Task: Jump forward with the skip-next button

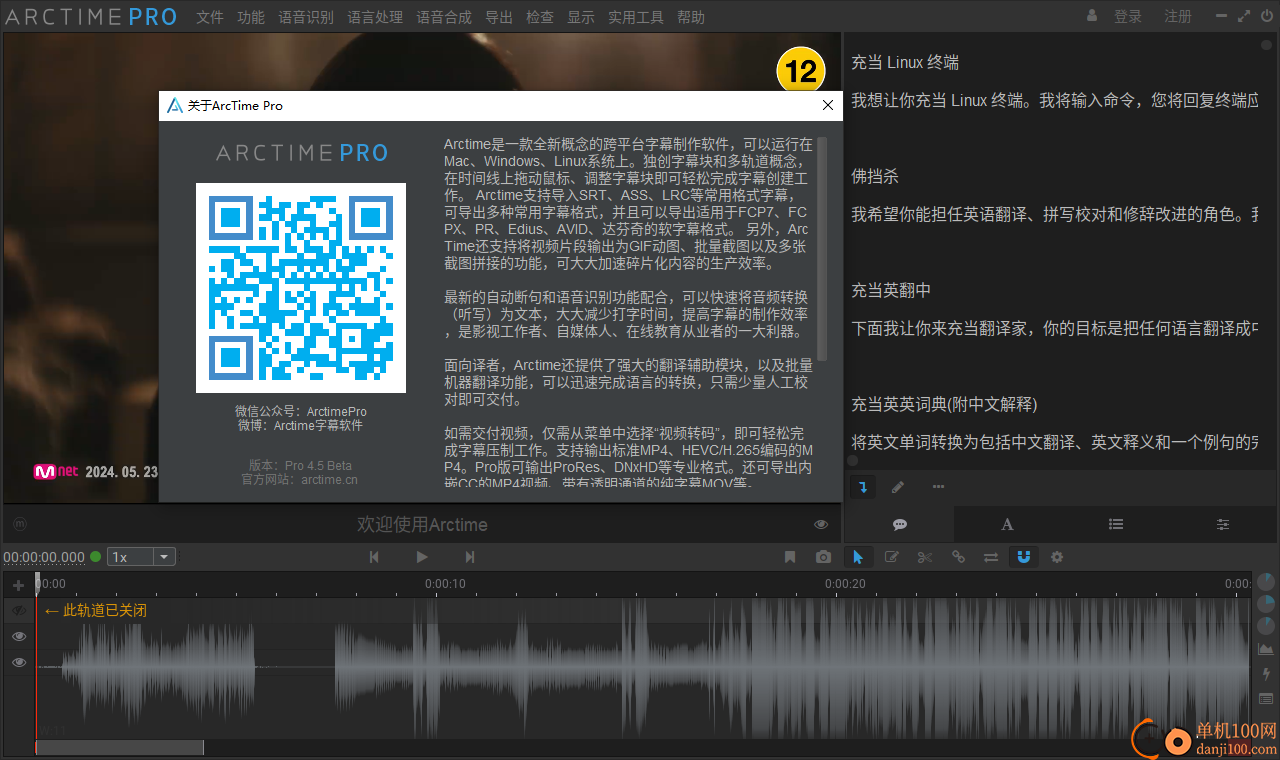Action: (x=470, y=557)
